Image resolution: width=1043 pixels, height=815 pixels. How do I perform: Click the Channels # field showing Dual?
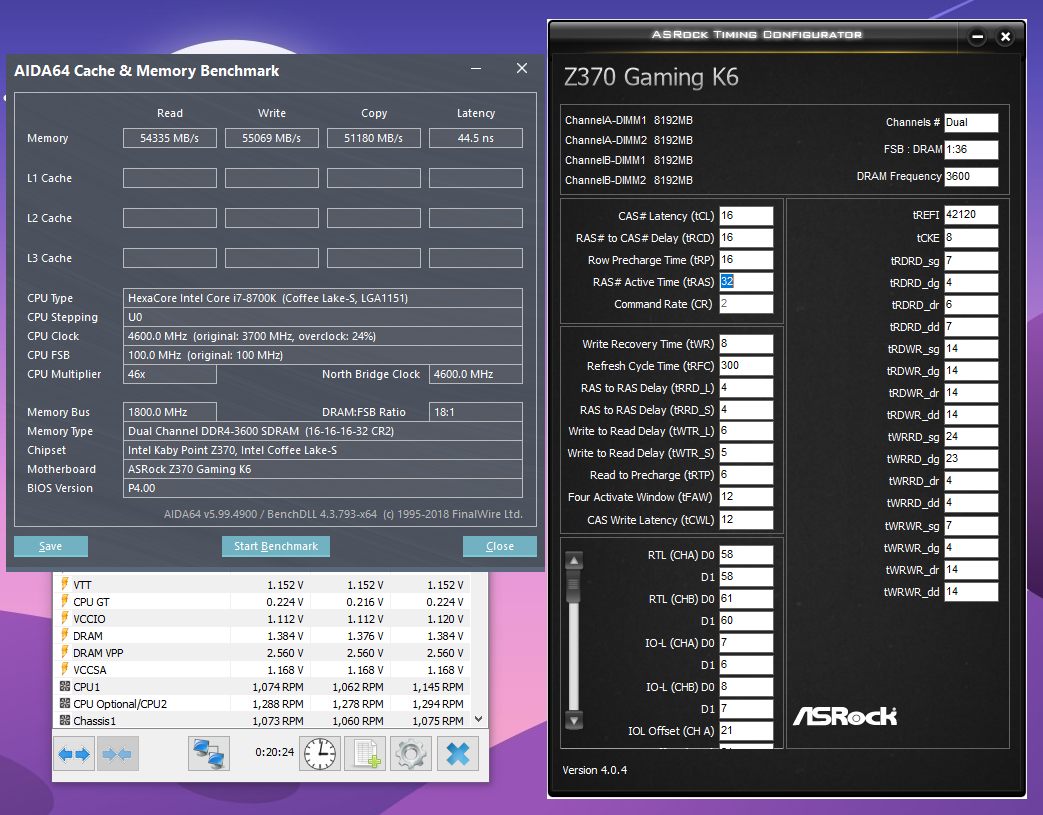tap(971, 122)
